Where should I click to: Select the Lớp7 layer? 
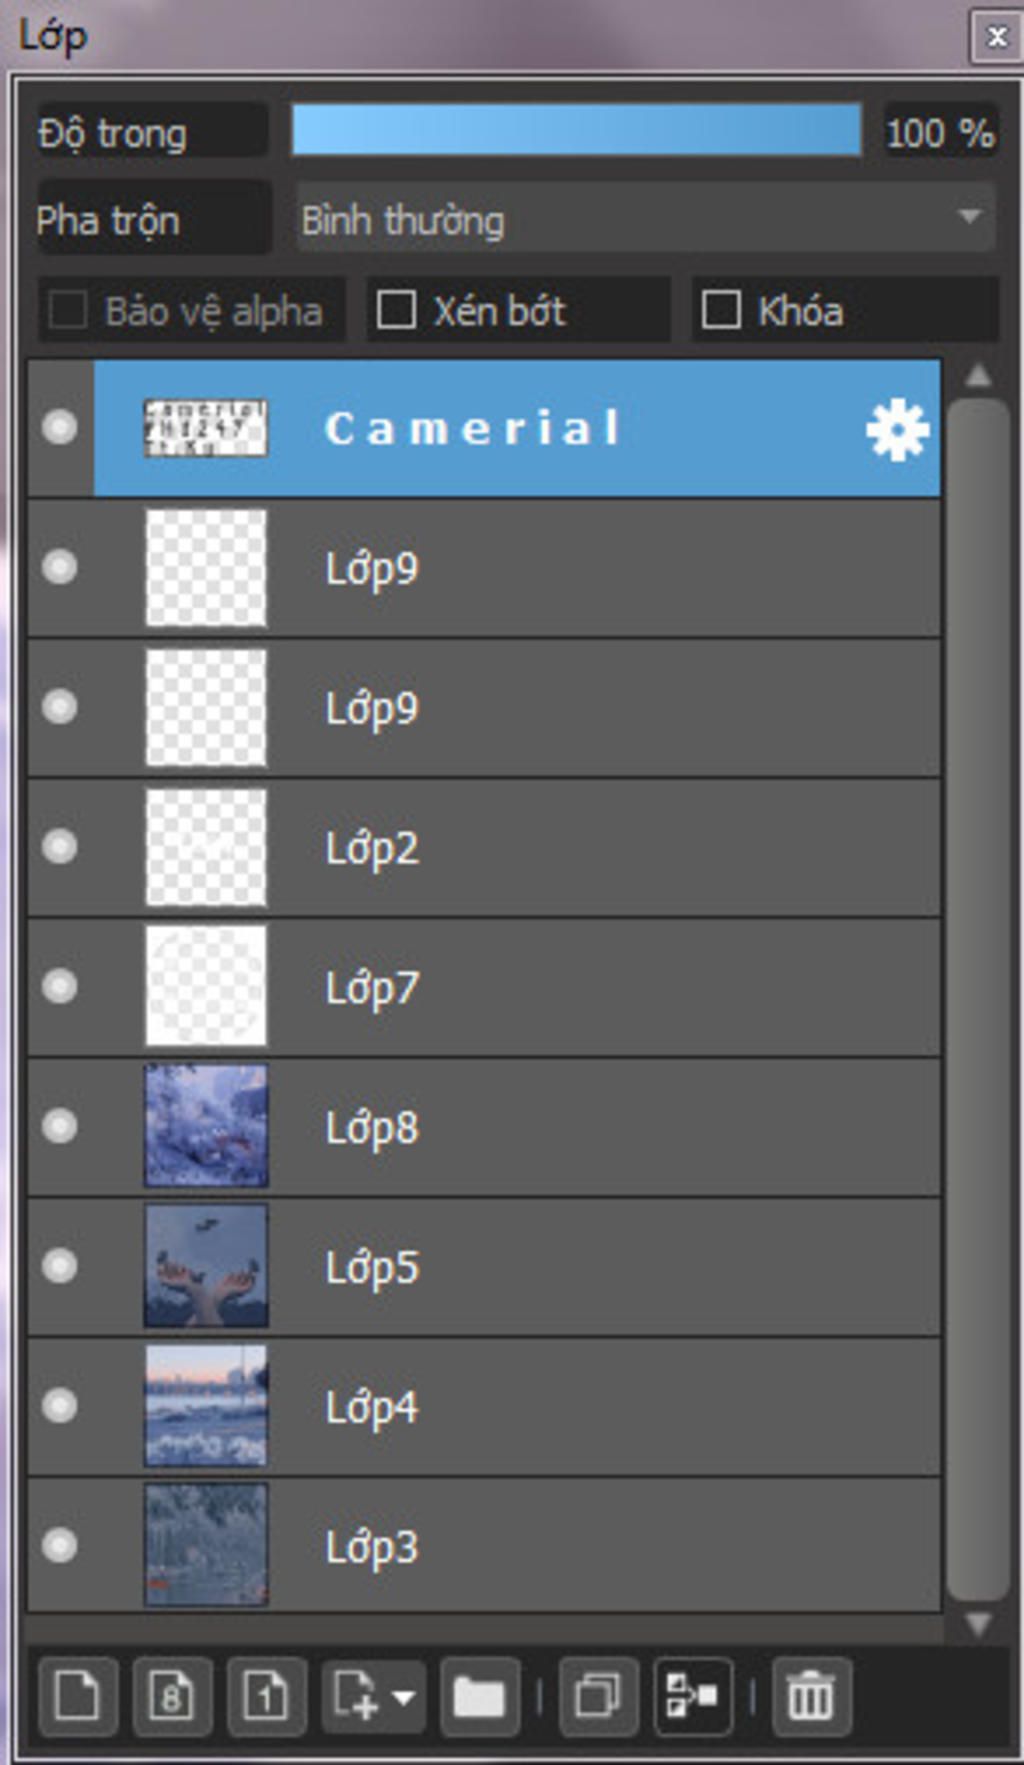coord(484,987)
